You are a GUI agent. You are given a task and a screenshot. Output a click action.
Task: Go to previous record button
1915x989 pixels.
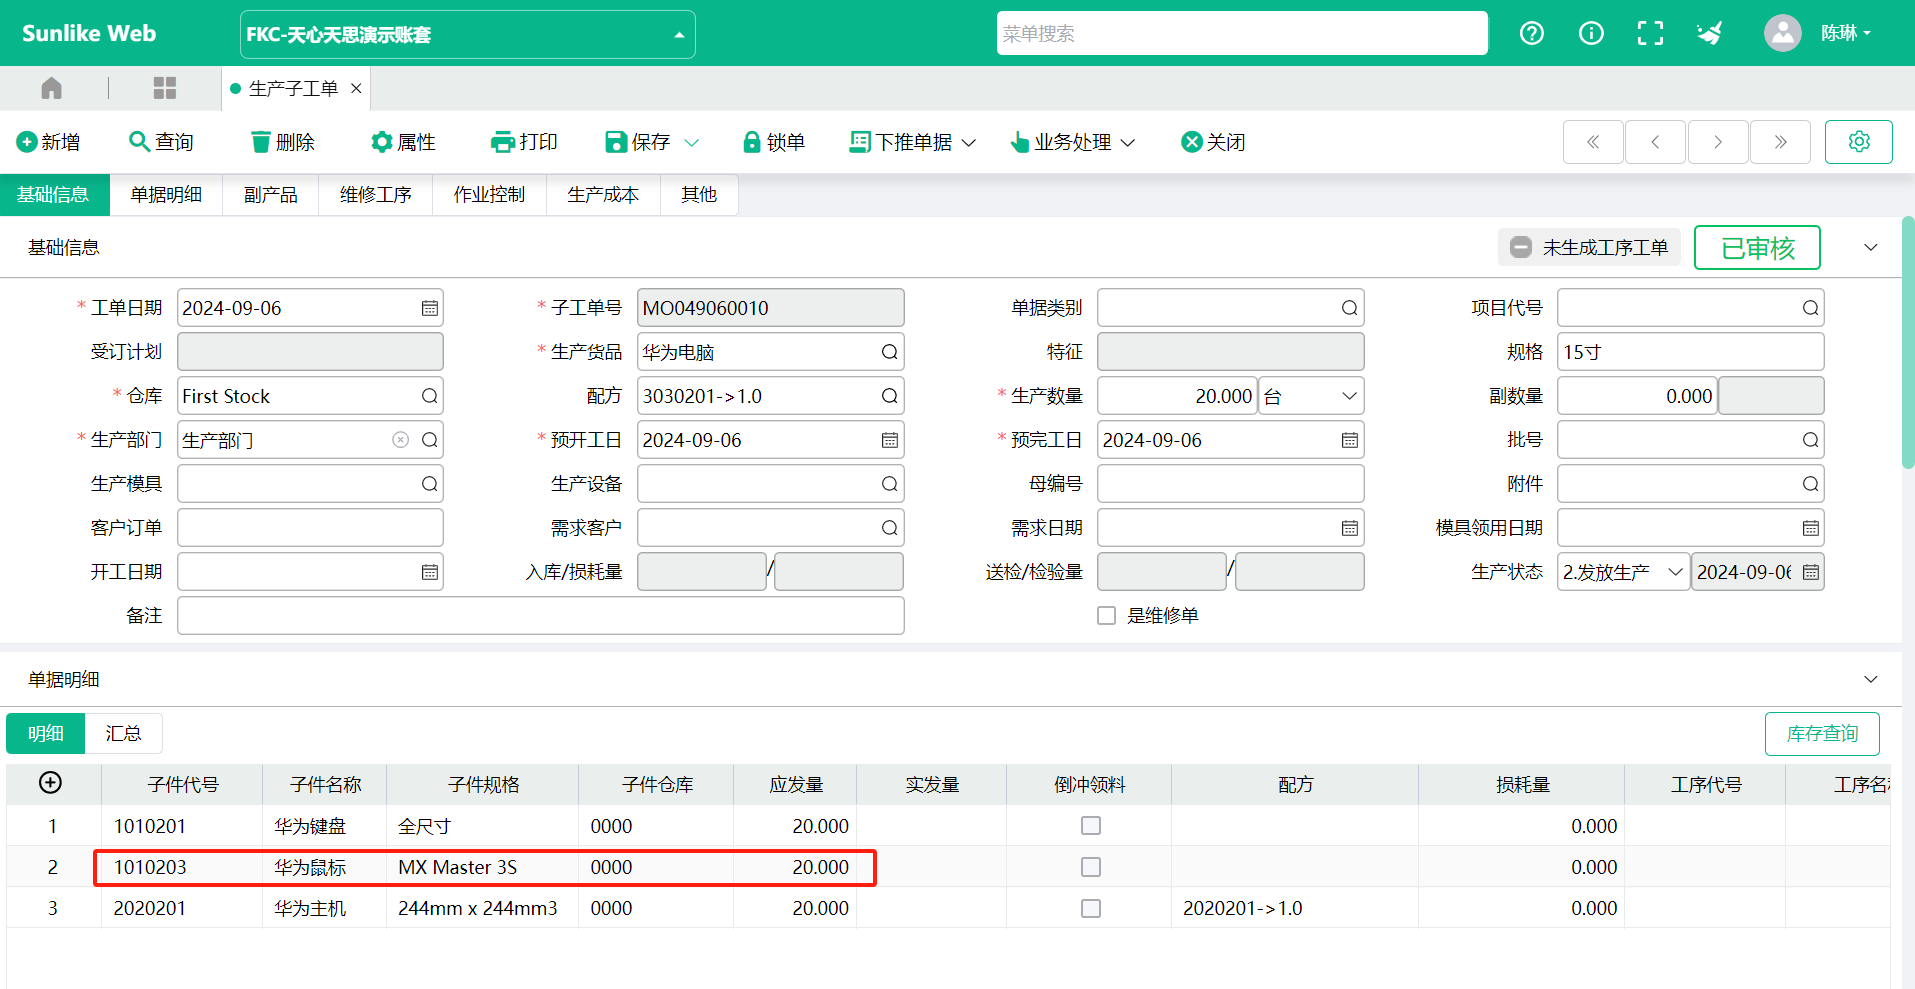pos(1655,142)
